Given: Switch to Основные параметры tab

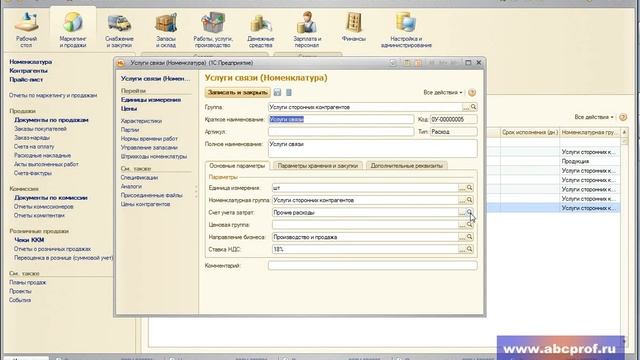Looking at the screenshot, I should coord(237,166).
